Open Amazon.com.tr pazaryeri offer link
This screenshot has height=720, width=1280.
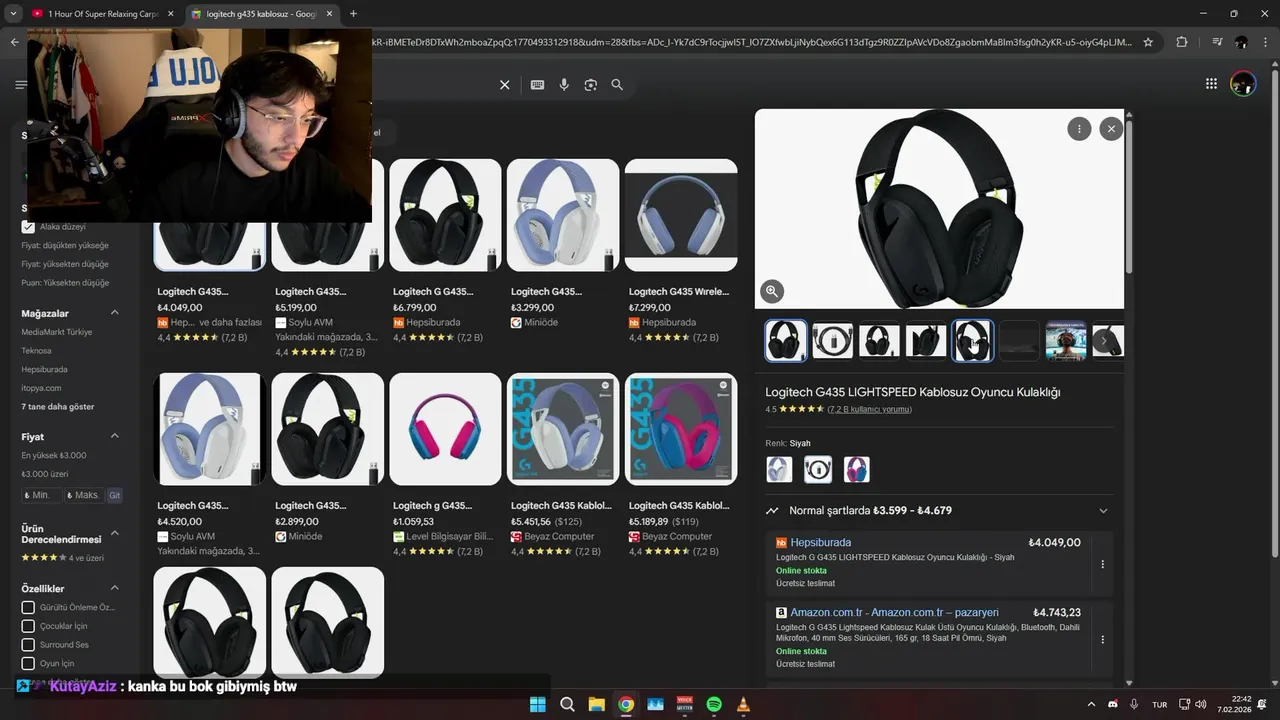(894, 613)
